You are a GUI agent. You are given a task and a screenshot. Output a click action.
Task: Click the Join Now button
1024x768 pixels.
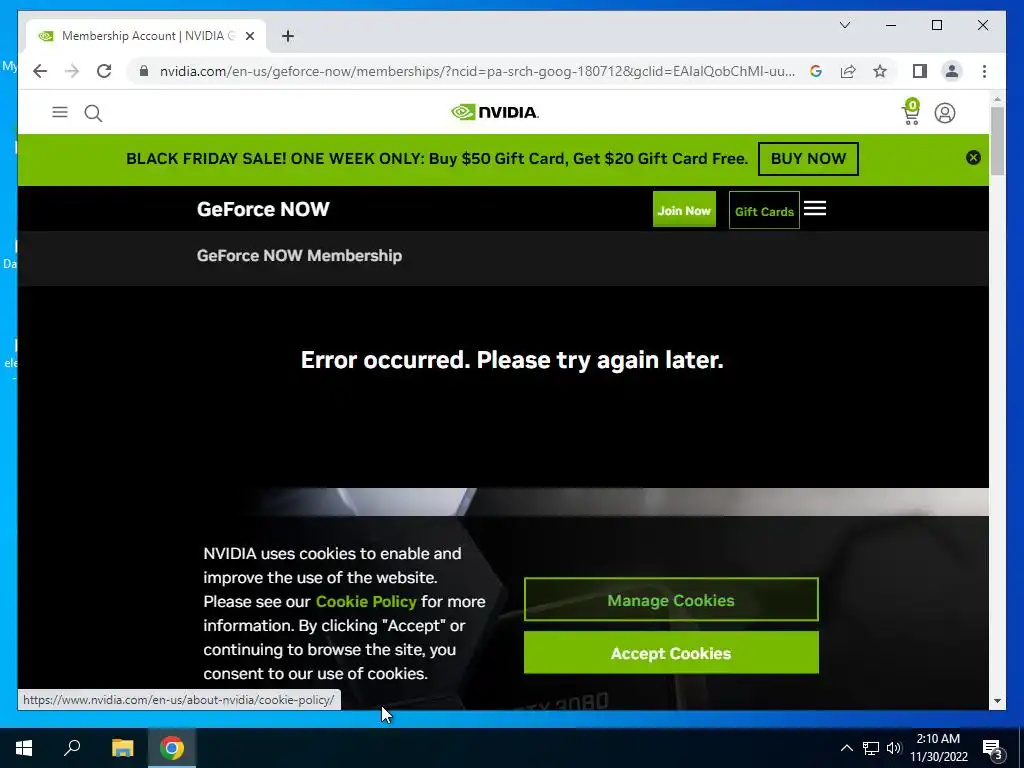pyautogui.click(x=684, y=210)
